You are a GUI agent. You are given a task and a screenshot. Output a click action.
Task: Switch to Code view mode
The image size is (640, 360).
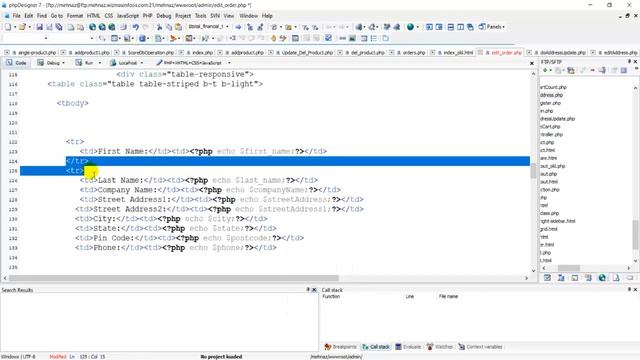point(16,63)
